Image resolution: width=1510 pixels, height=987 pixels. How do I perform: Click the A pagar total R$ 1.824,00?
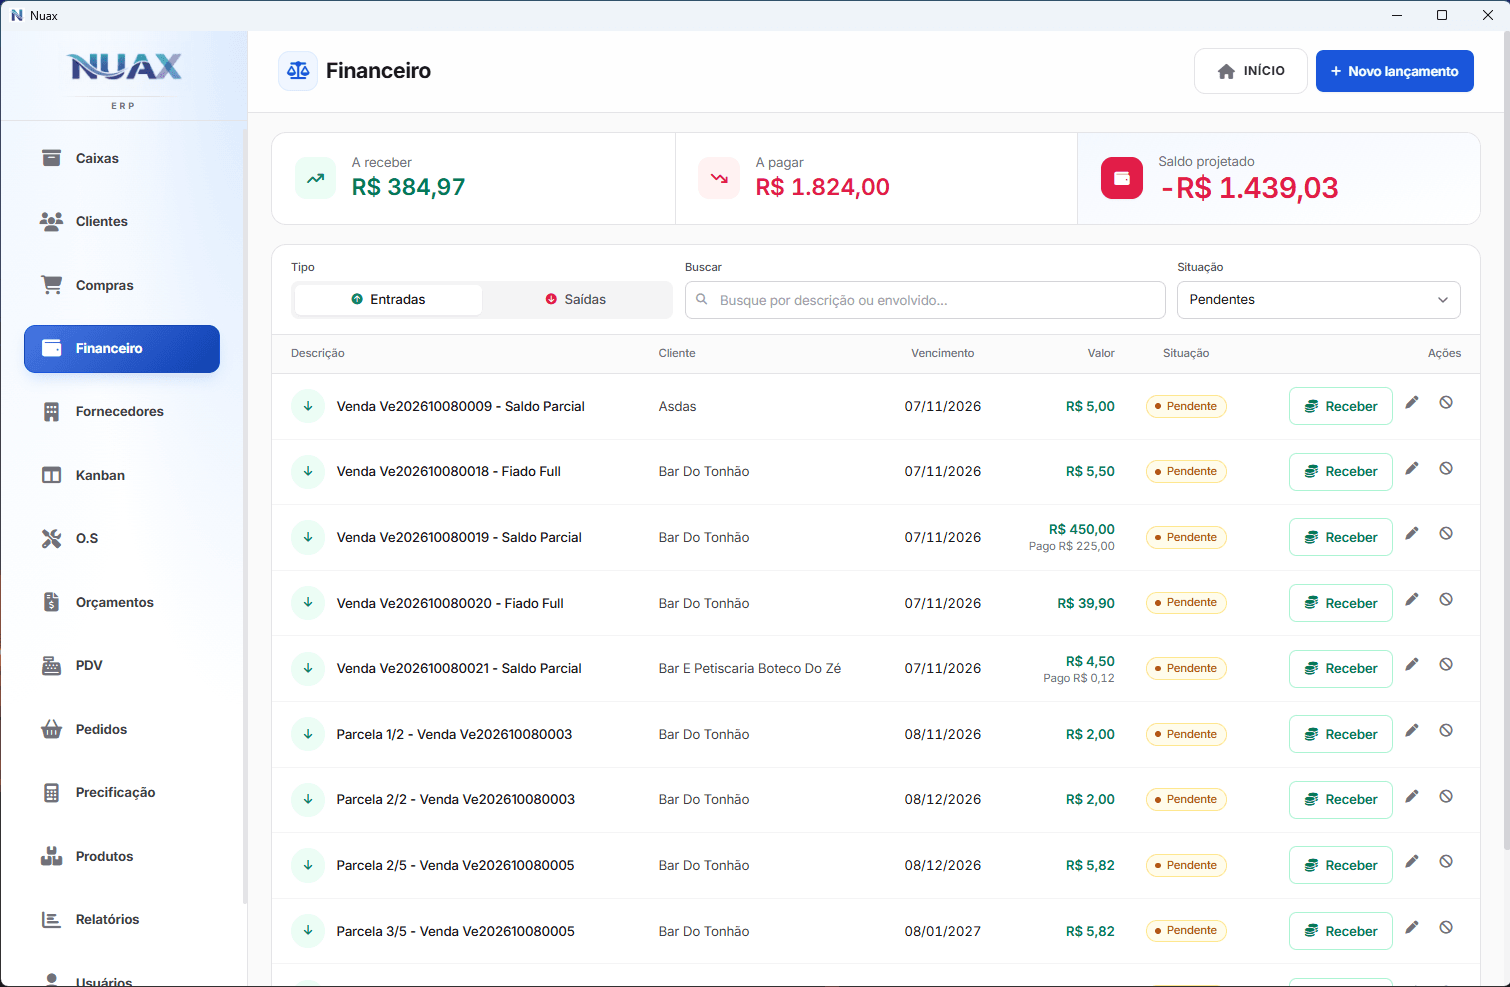point(822,187)
